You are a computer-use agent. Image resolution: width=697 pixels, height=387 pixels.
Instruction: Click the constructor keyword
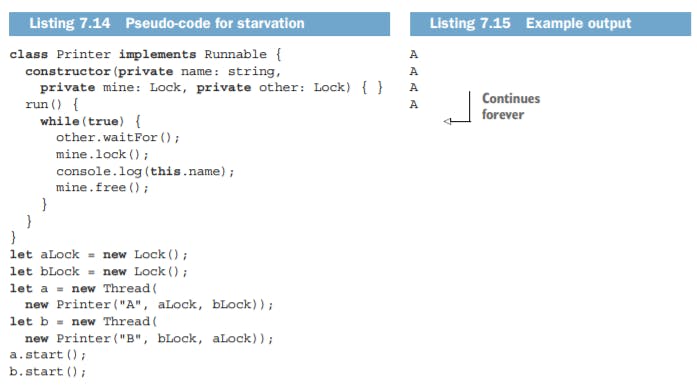click(x=68, y=71)
